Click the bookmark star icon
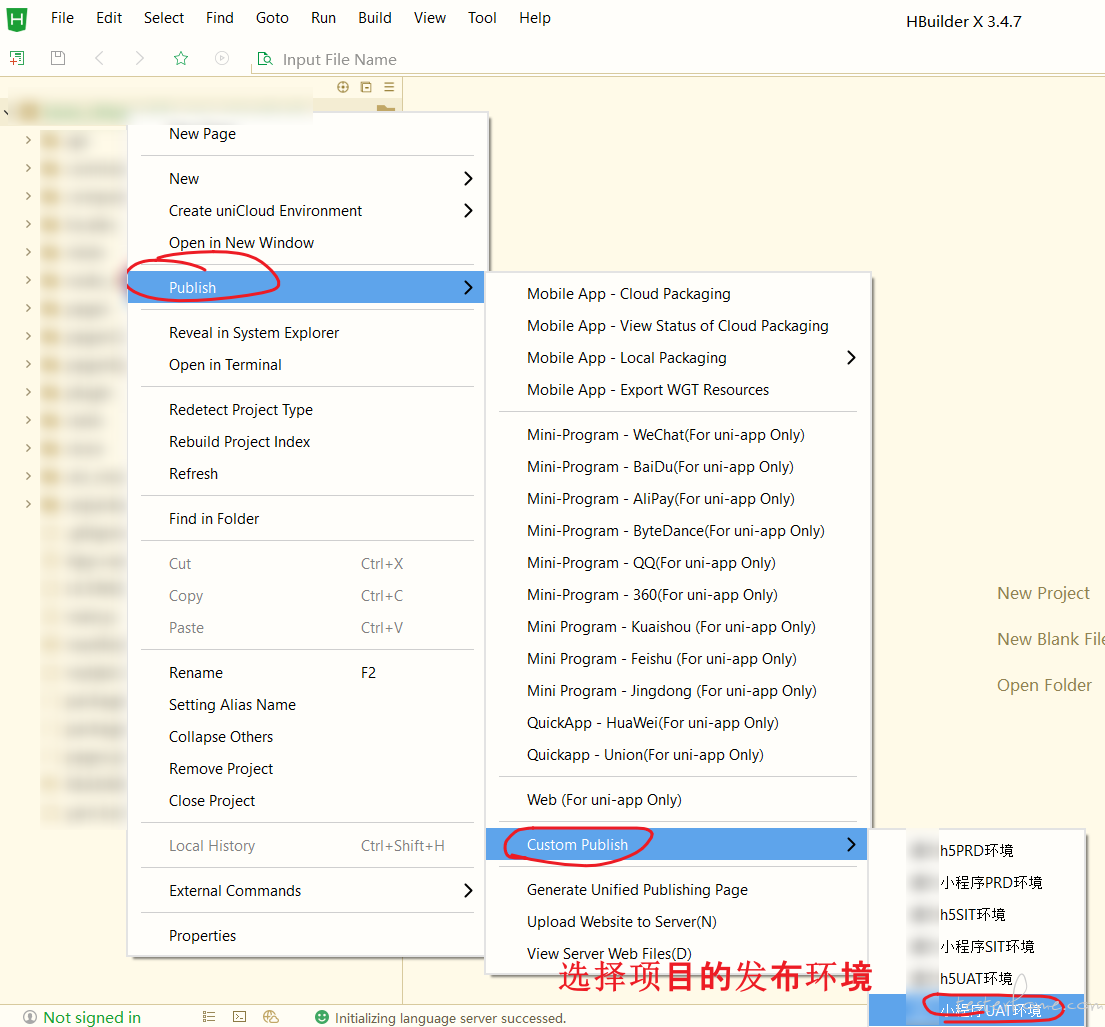Viewport: 1105px width, 1027px height. click(181, 59)
